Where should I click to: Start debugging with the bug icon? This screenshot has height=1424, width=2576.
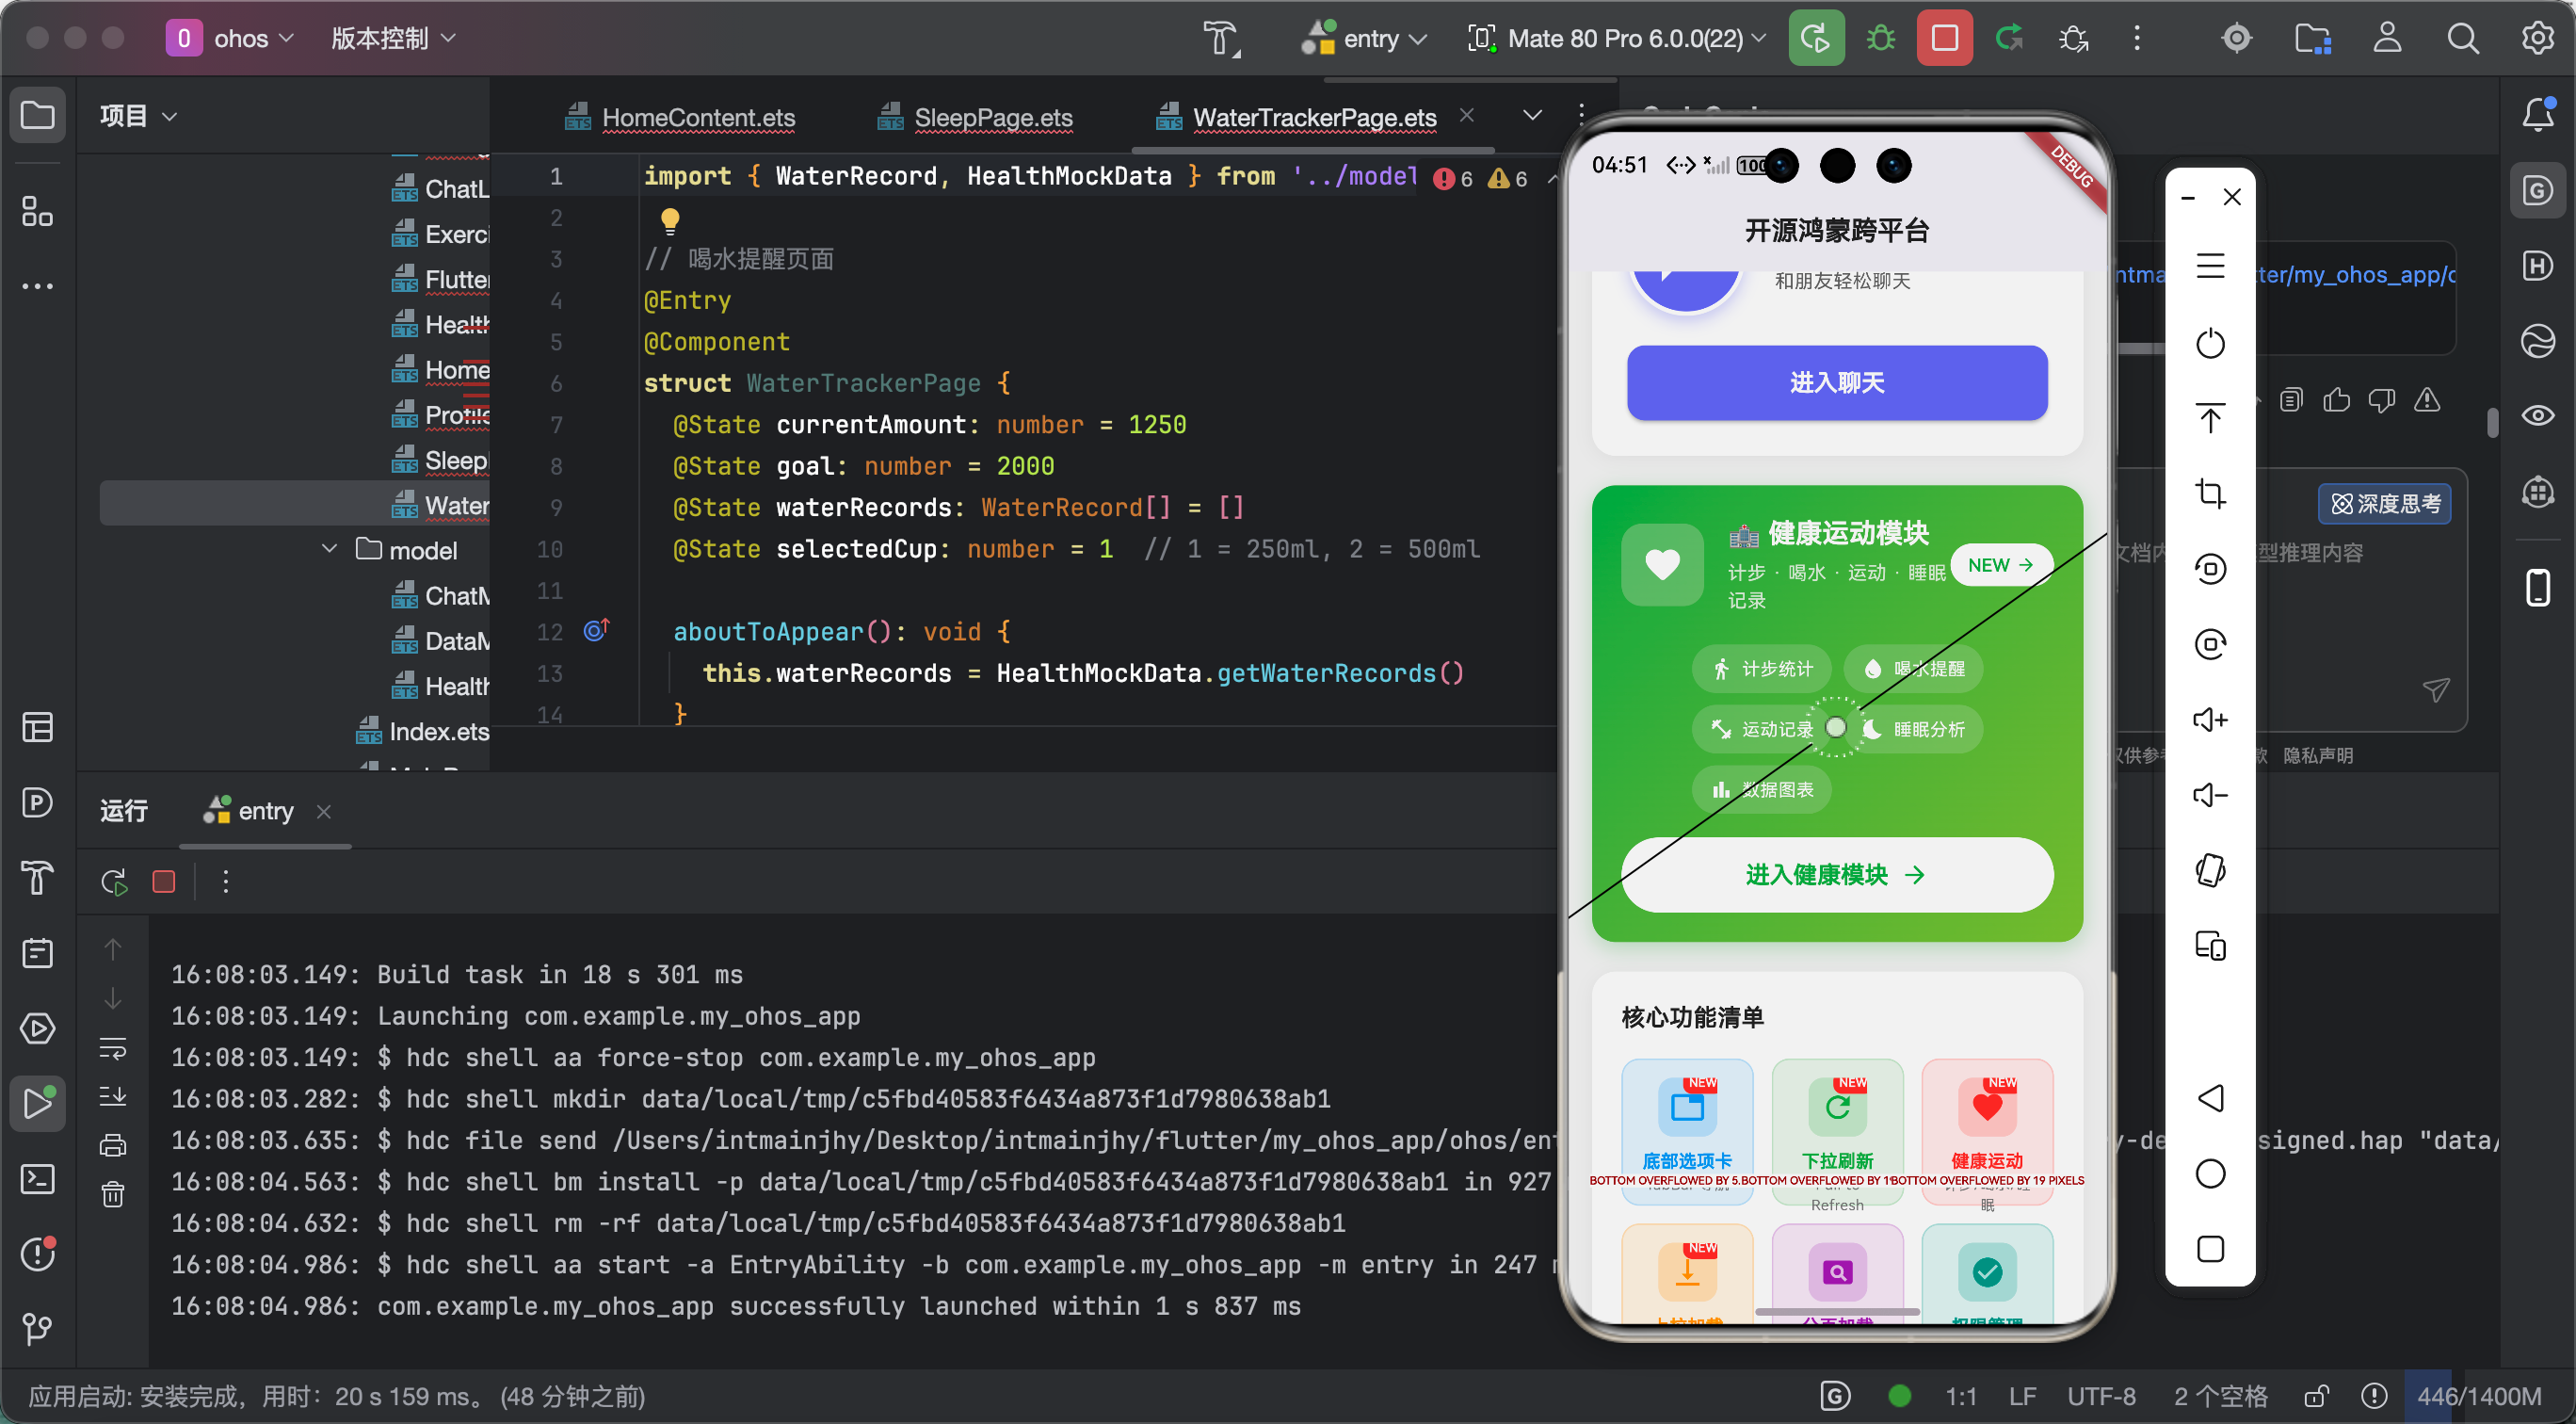click(x=1880, y=38)
